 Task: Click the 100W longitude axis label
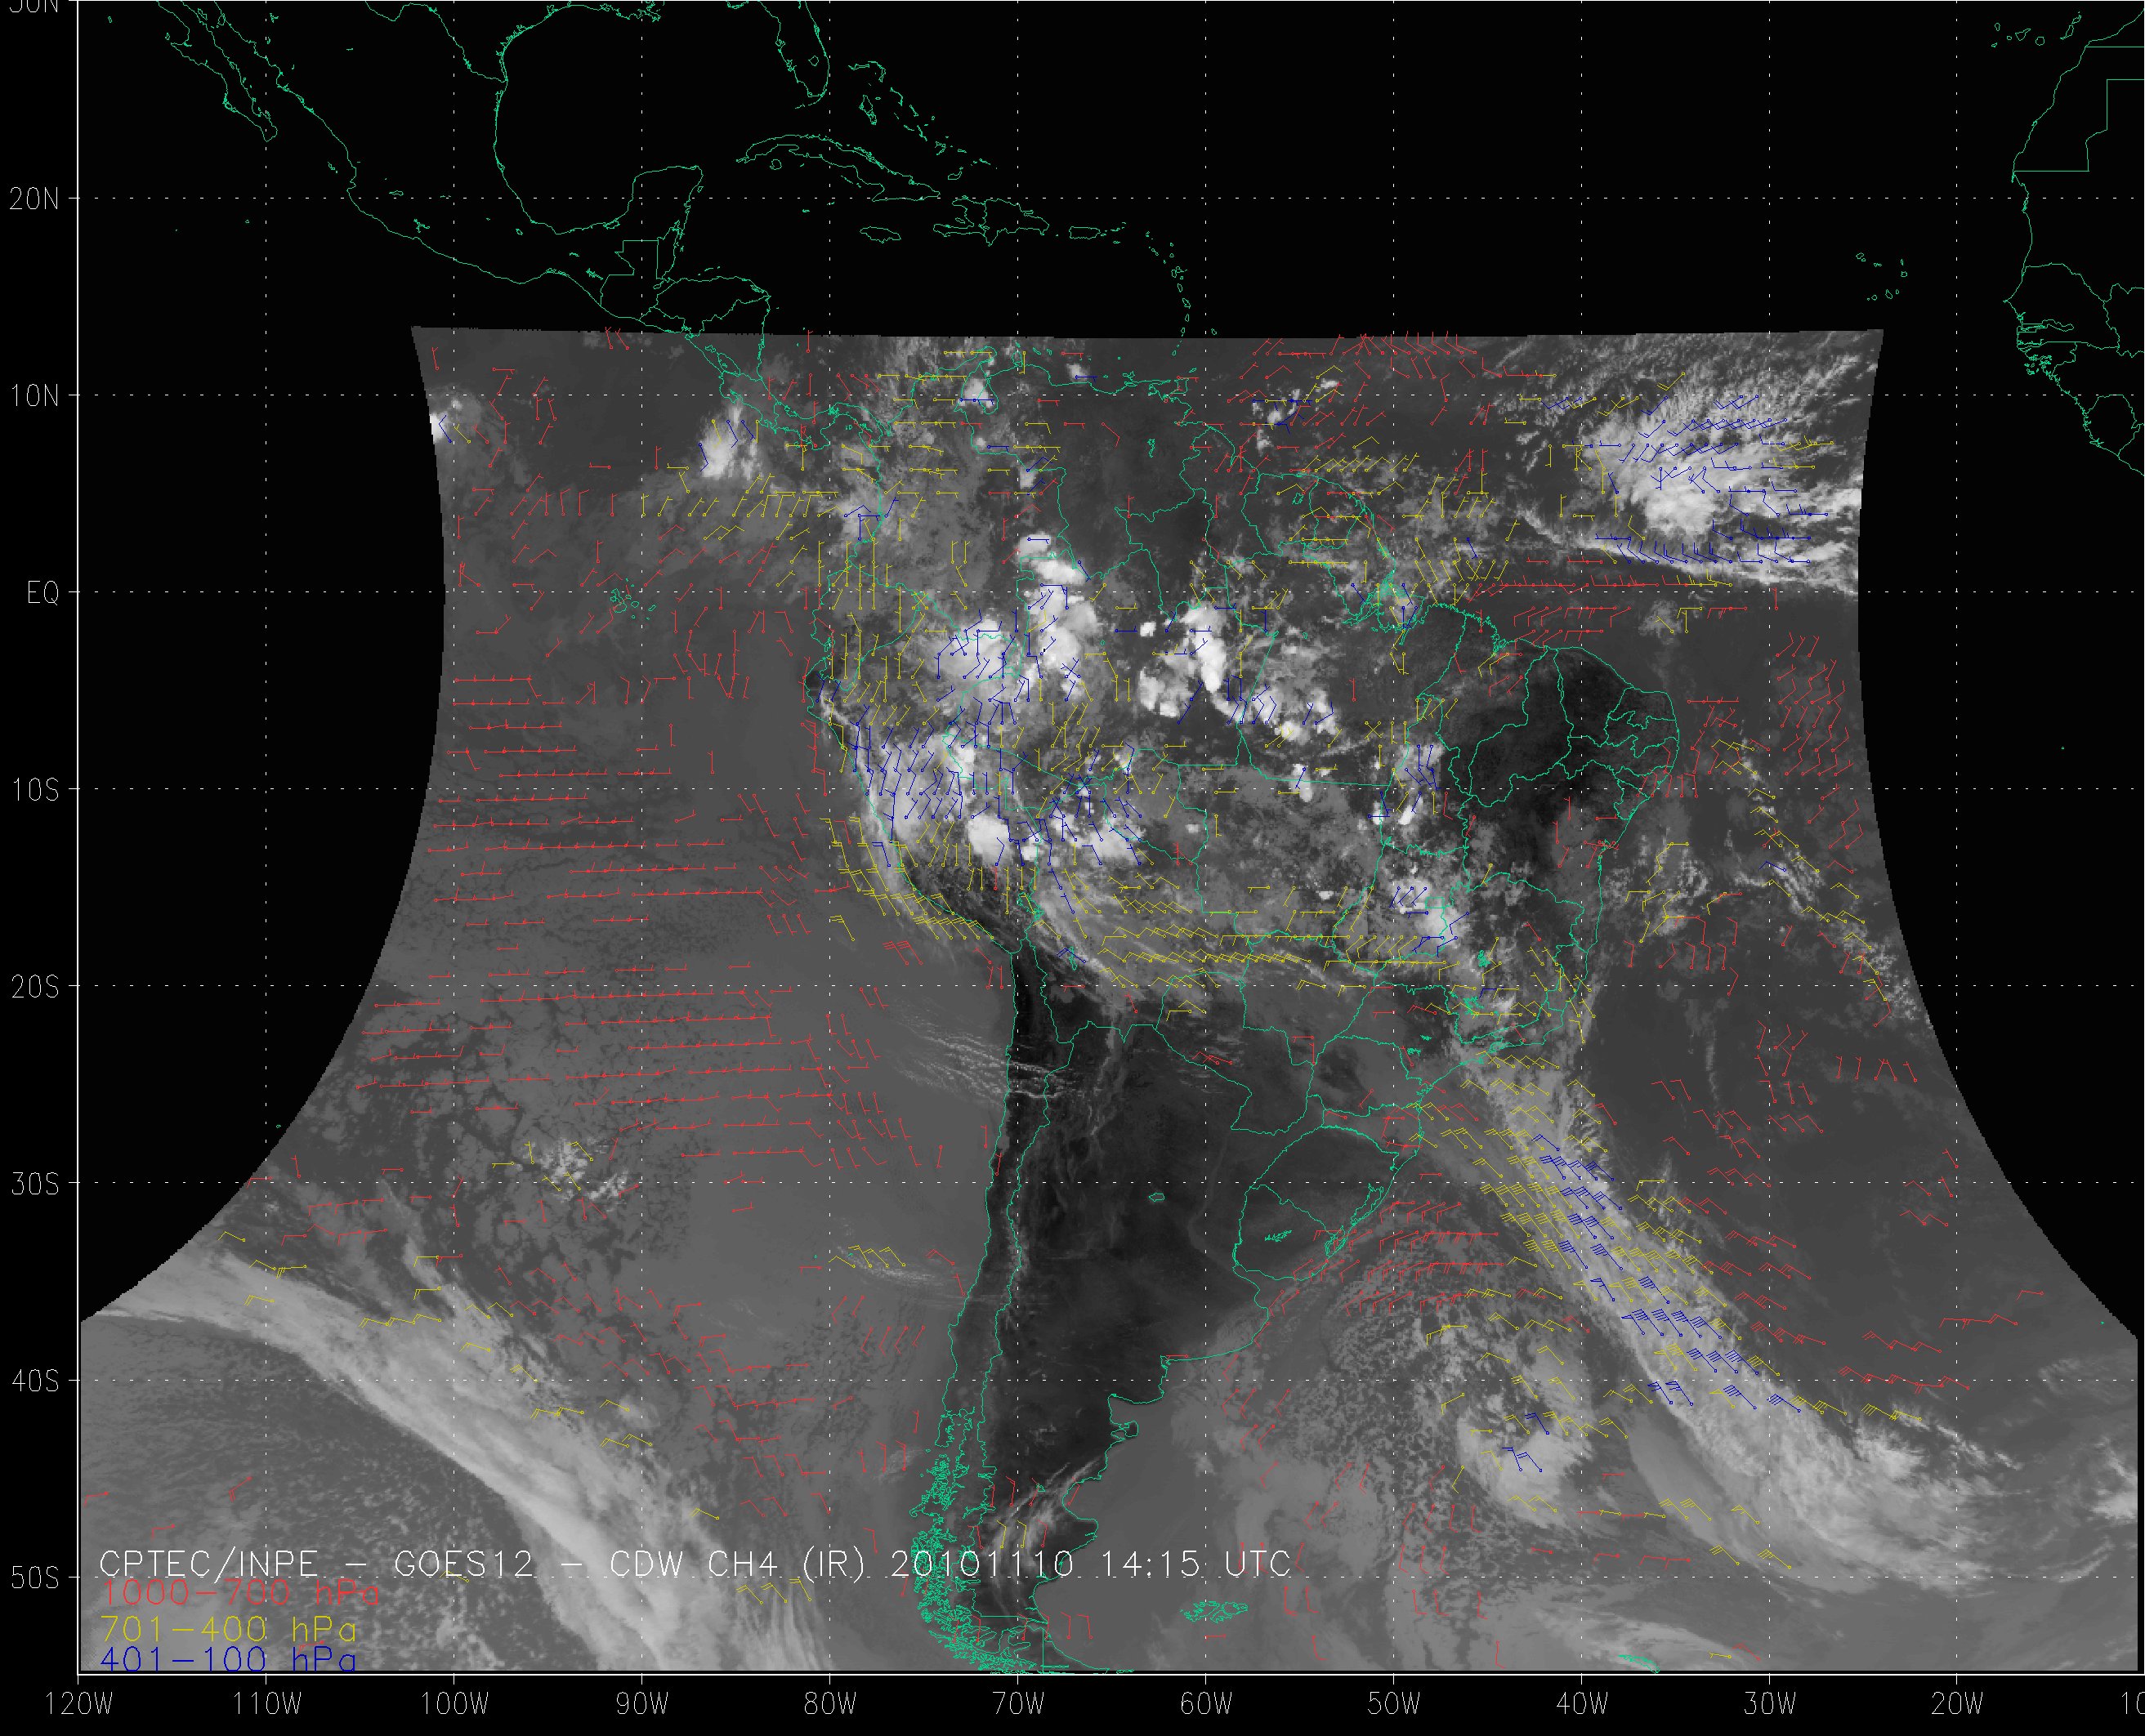pos(454,1704)
